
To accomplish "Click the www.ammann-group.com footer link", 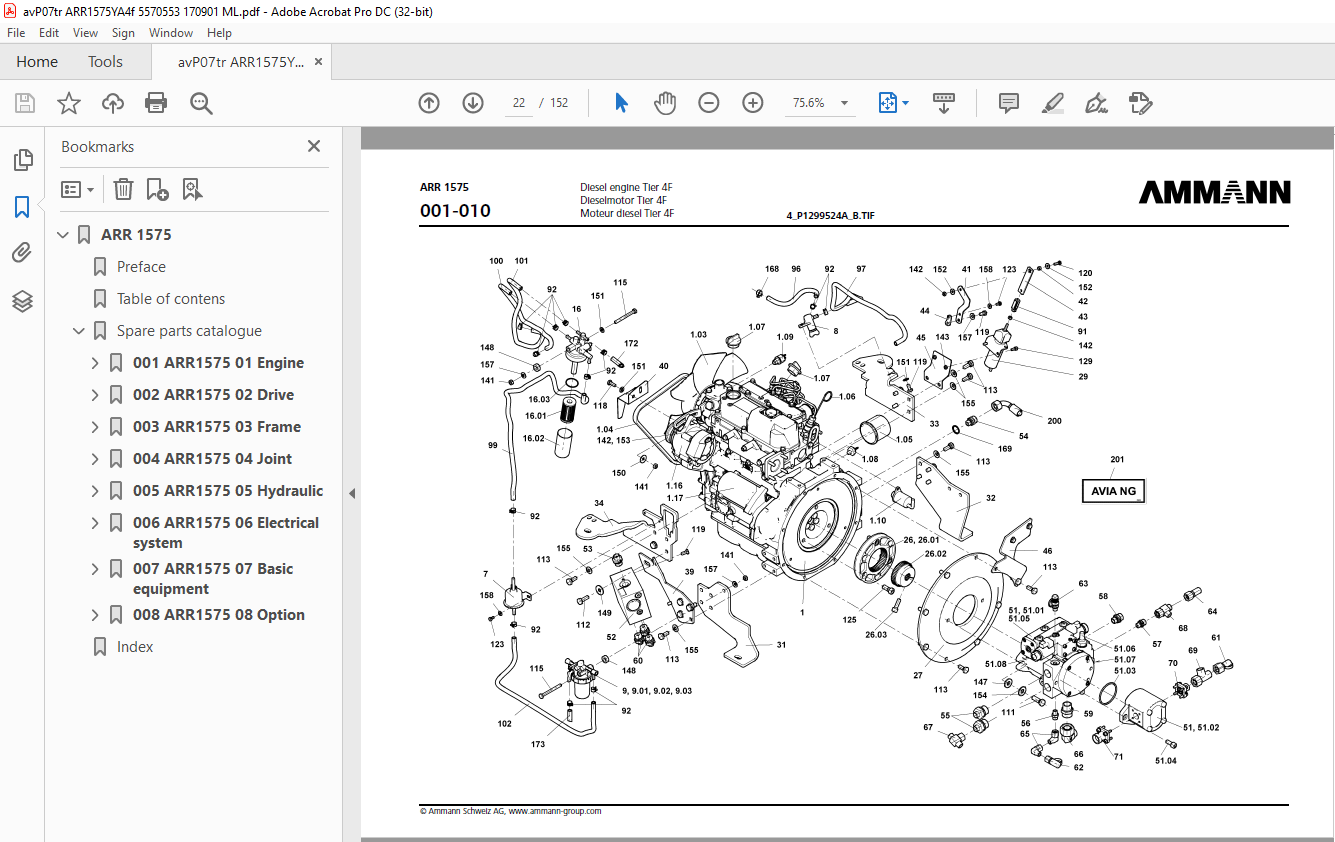I will click(x=555, y=811).
